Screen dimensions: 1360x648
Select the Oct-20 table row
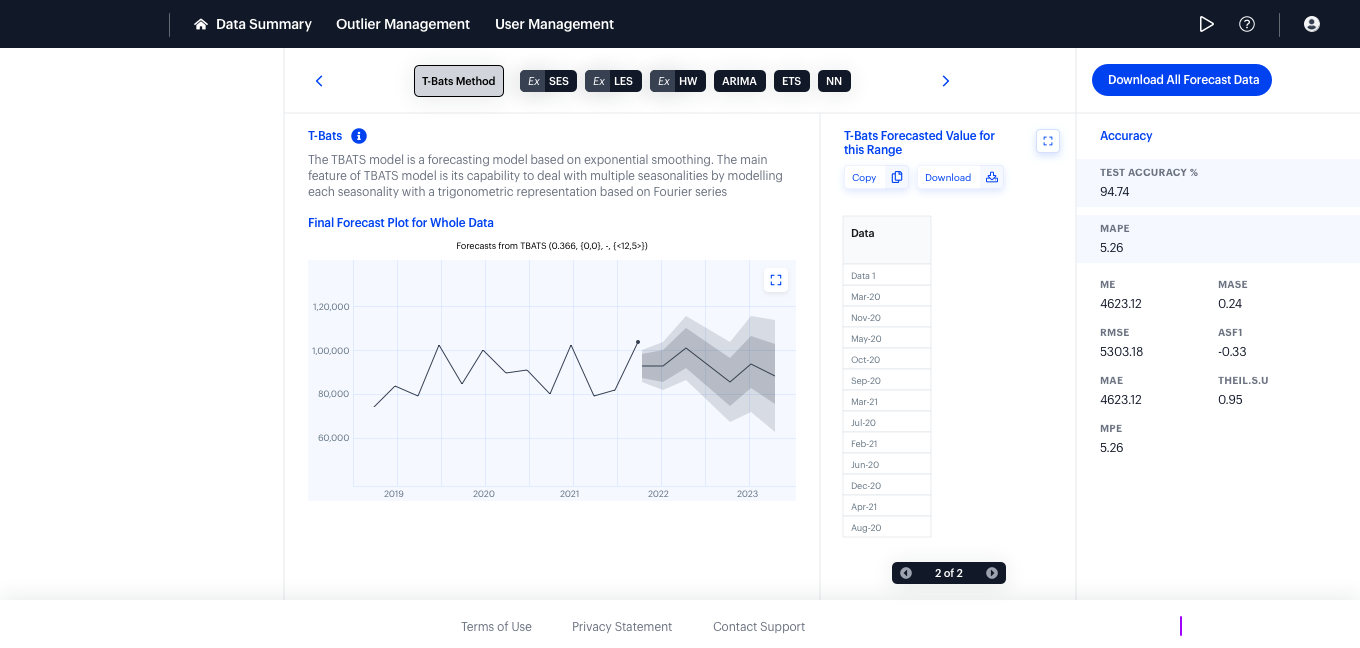tap(887, 359)
